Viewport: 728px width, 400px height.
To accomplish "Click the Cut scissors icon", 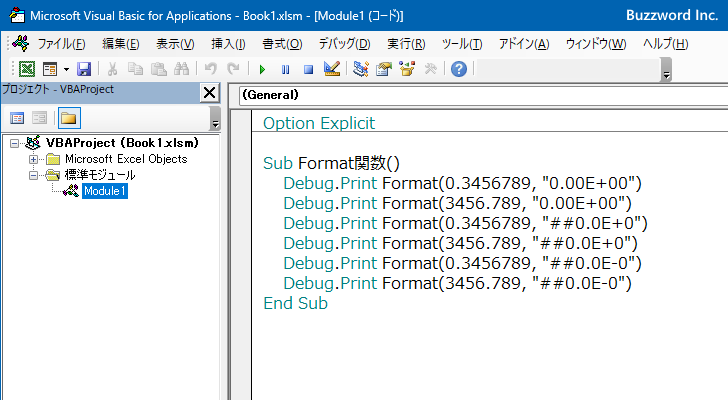I will click(112, 69).
